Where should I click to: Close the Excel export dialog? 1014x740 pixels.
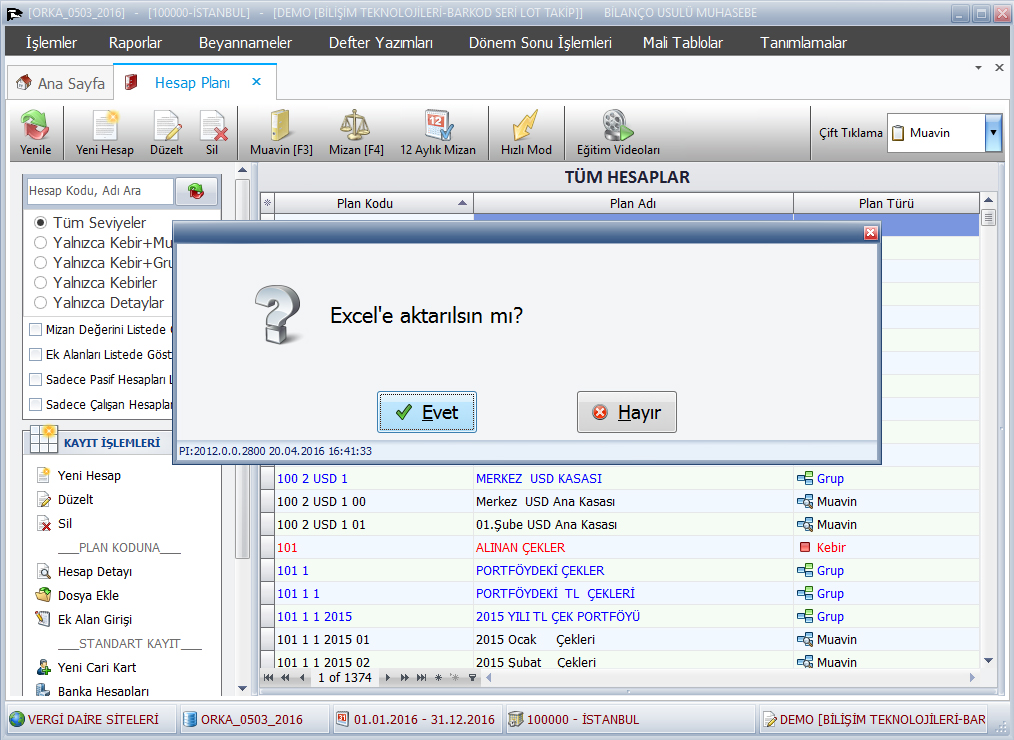click(870, 233)
